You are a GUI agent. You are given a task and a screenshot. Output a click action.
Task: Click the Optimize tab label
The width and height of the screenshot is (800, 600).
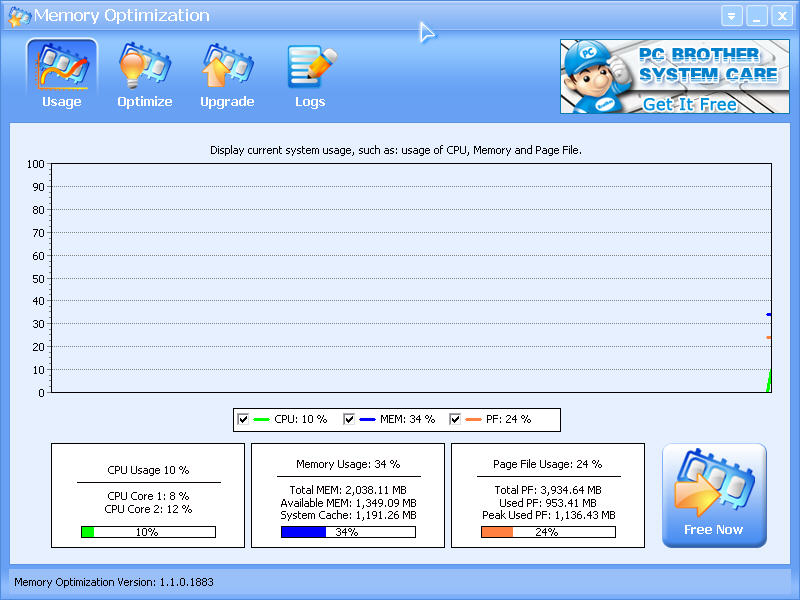[144, 102]
